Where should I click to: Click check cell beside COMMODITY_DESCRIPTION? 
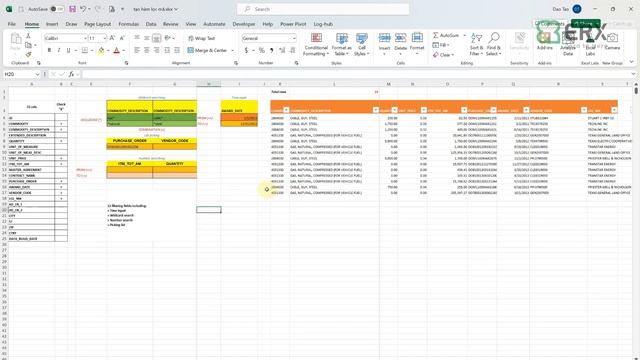[61, 129]
